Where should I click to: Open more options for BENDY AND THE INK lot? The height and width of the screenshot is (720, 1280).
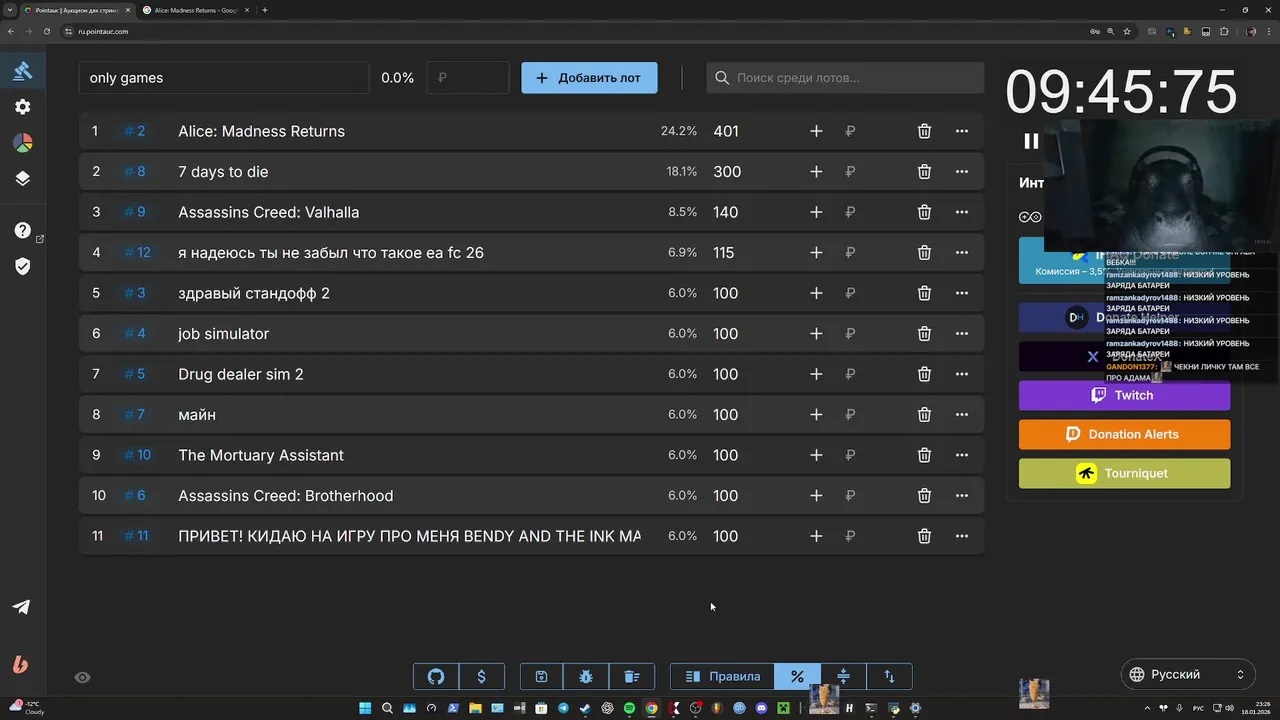pos(962,536)
